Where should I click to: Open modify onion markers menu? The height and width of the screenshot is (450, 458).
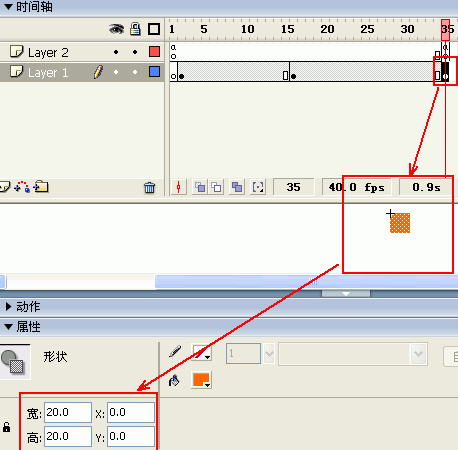click(258, 187)
